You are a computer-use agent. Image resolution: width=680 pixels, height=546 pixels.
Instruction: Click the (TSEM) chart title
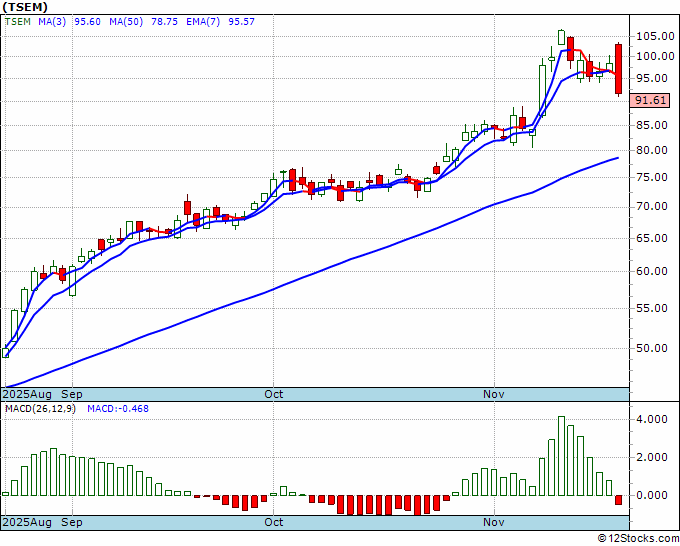(x=25, y=7)
